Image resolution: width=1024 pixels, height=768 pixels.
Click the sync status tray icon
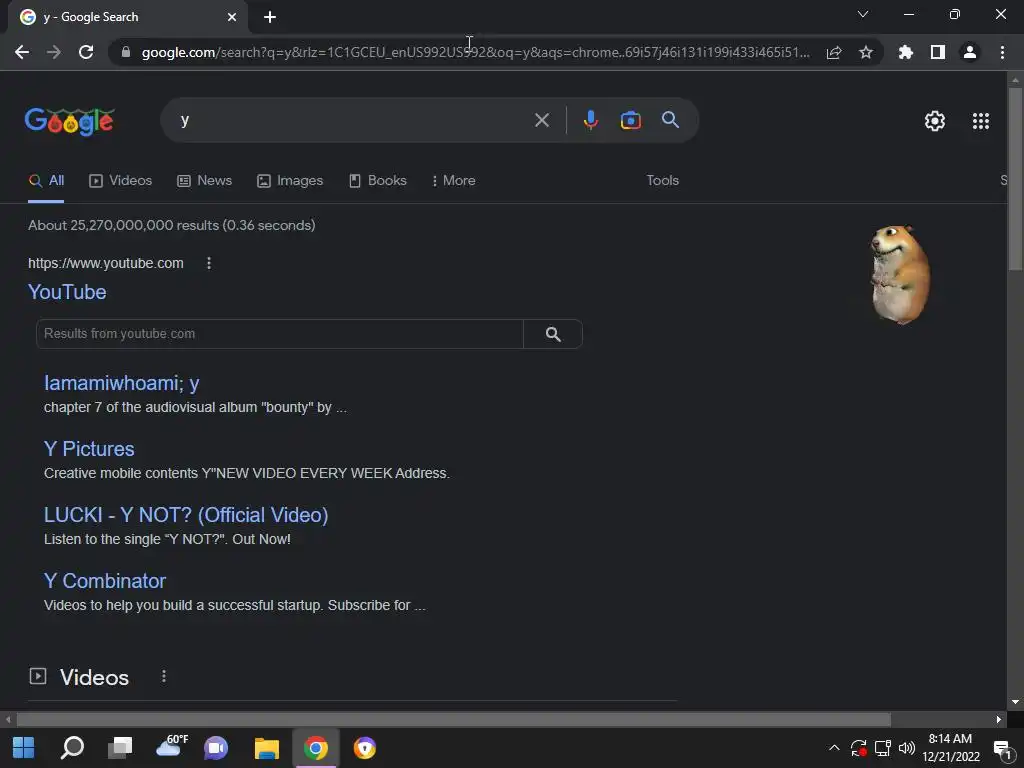(858, 748)
